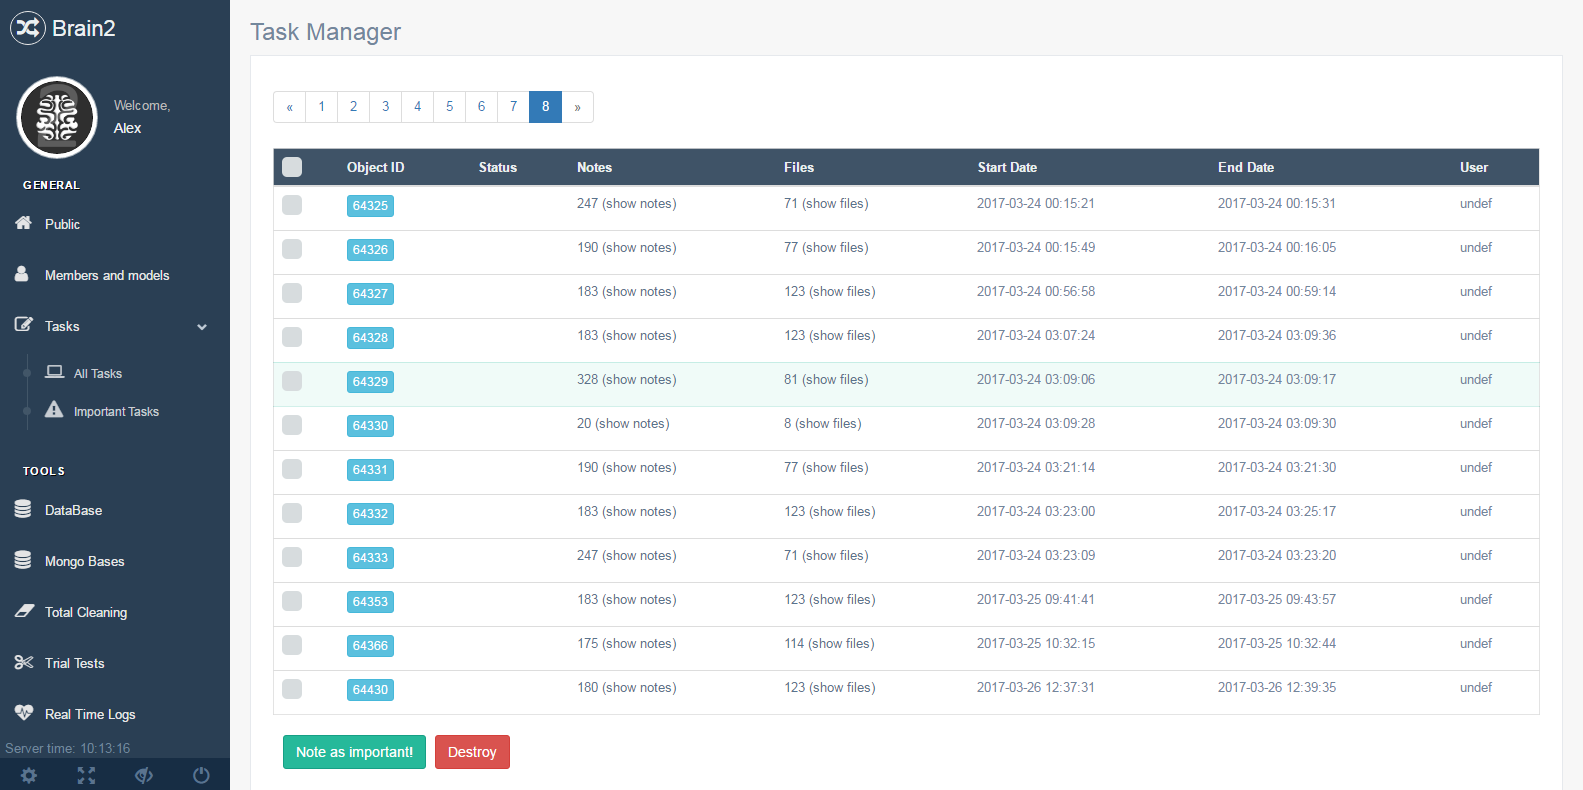
Task: Show files for task 64366
Action: click(x=841, y=643)
